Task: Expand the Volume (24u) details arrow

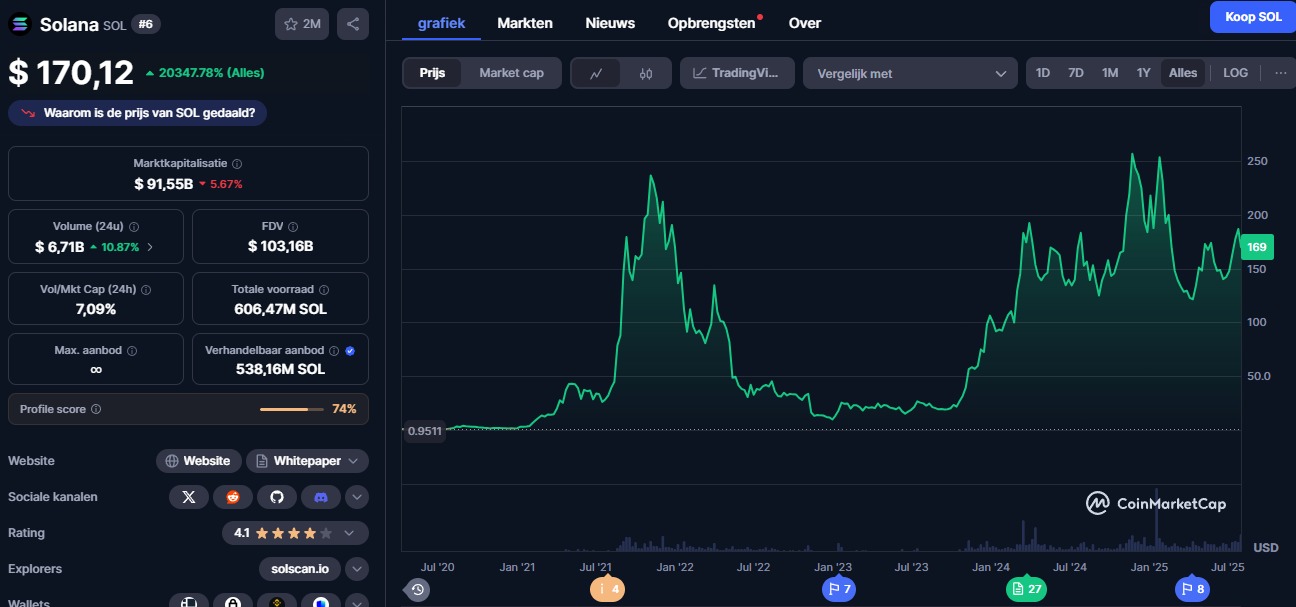Action: (x=151, y=246)
